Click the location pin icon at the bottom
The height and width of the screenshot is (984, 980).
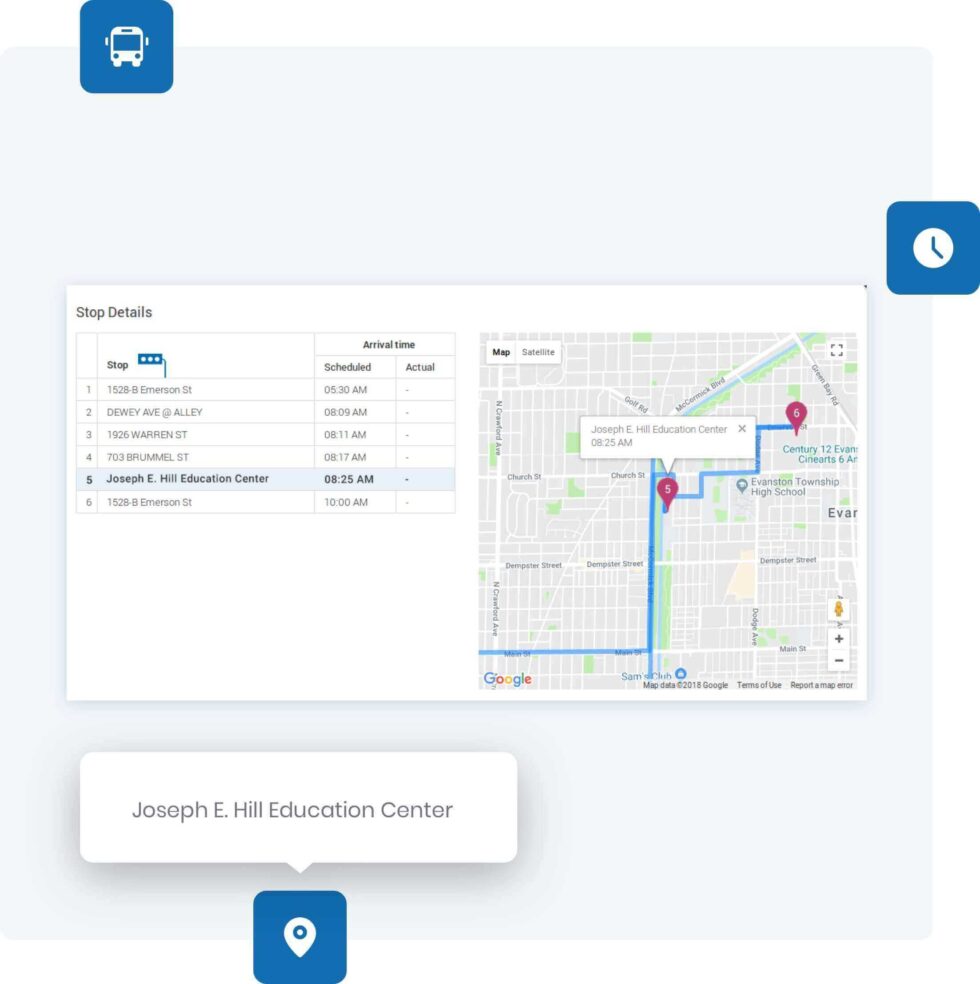(x=300, y=936)
